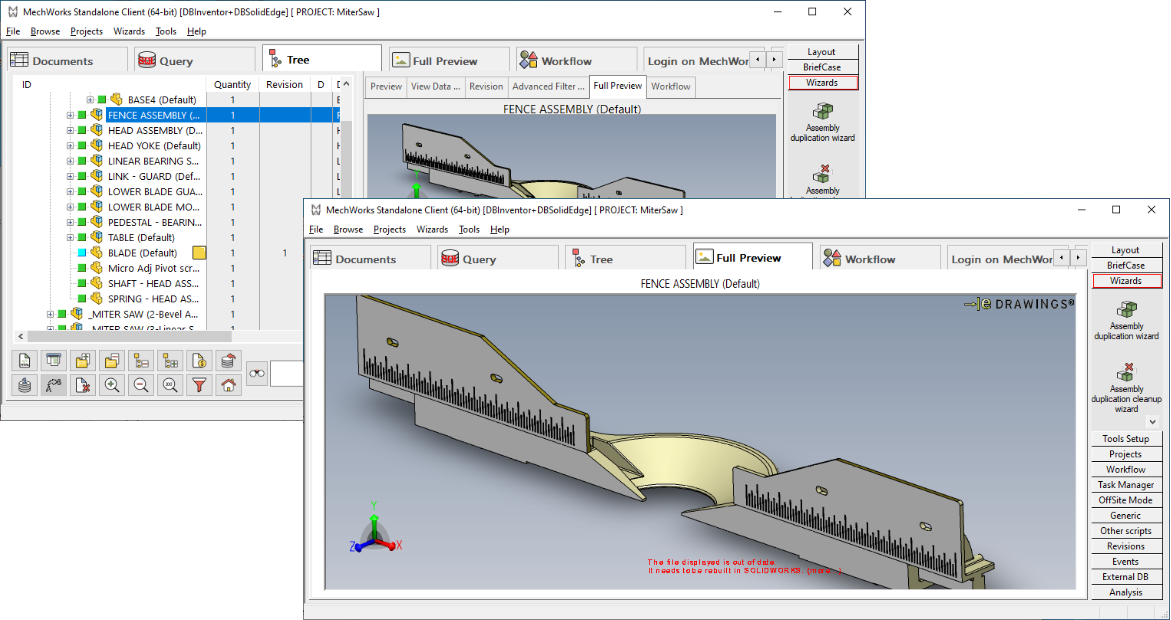Click the Task Manager button
Screen dimensions: 1171x620
[x=1127, y=485]
